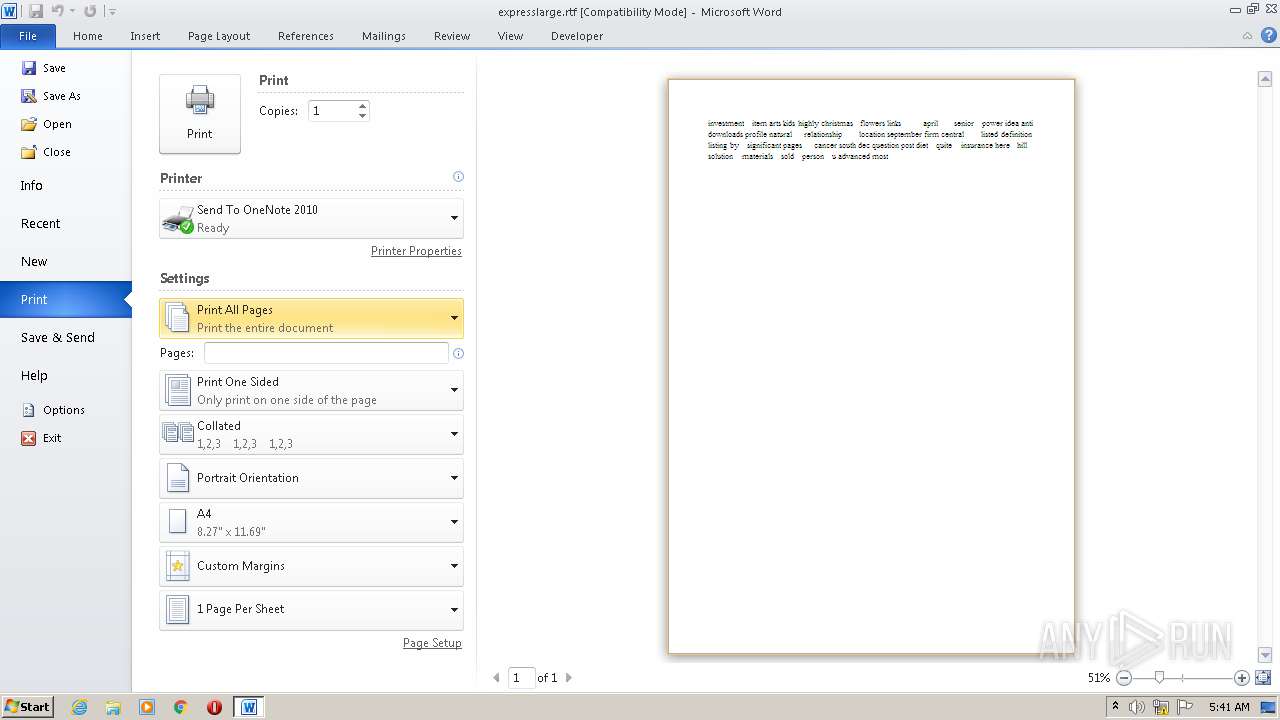This screenshot has width=1280, height=720.
Task: Click preview scrollbar down arrow
Action: [x=1264, y=655]
